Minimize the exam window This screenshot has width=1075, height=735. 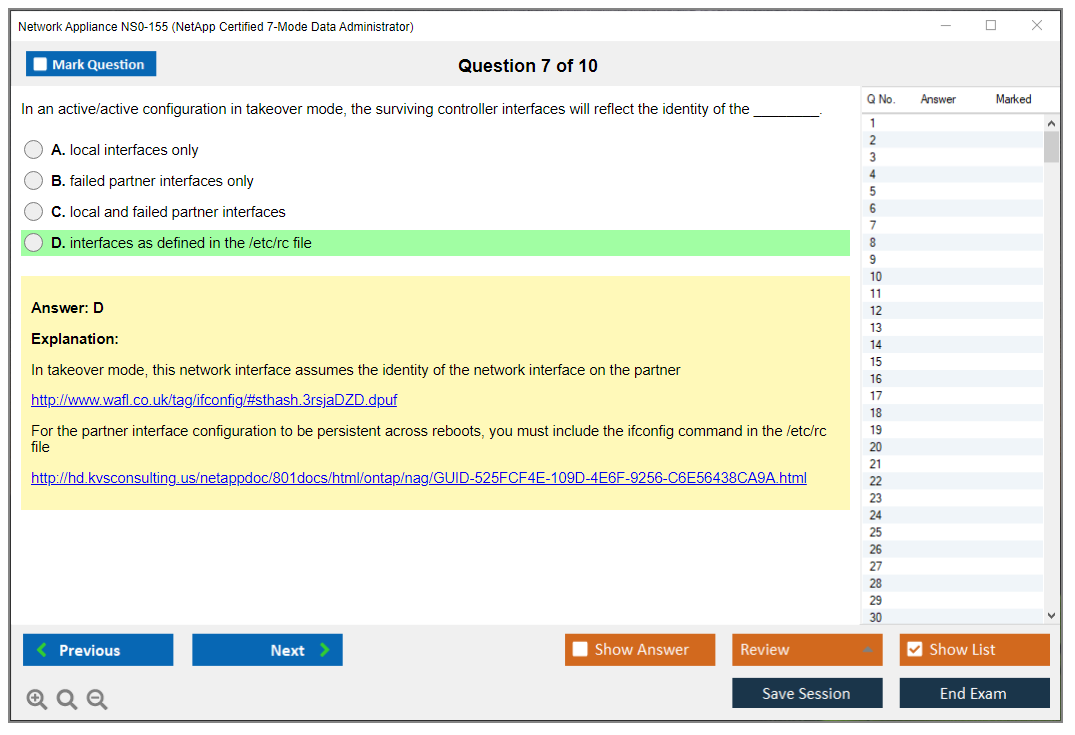tap(945, 26)
